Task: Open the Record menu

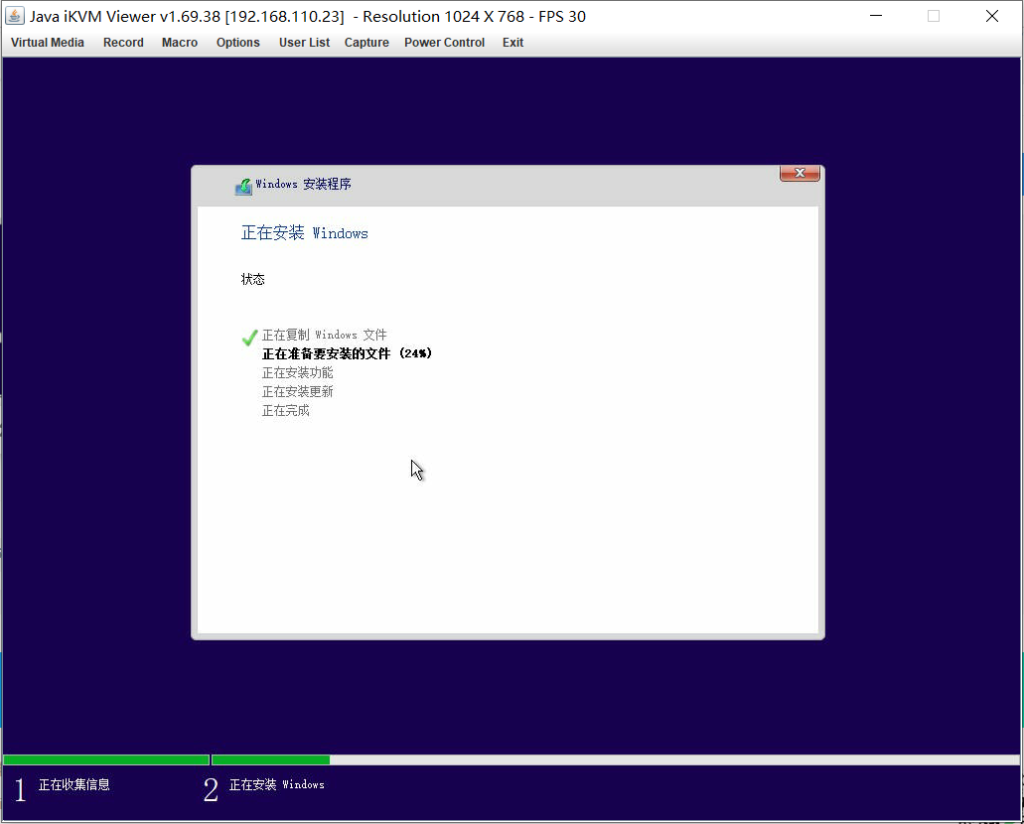Action: (x=123, y=43)
